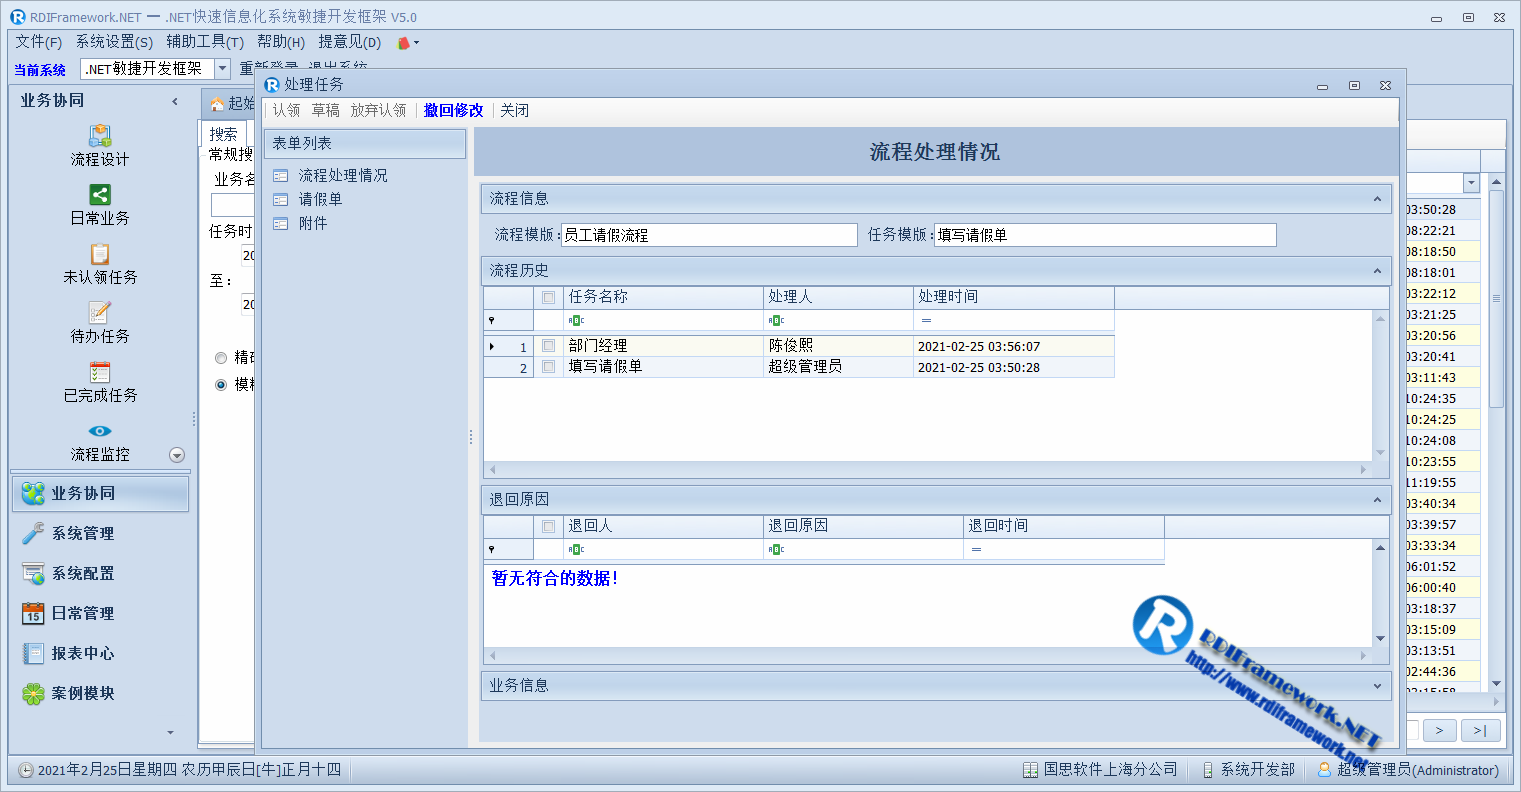
Task: Click 撤回修改 in task toolbar
Action: [453, 111]
